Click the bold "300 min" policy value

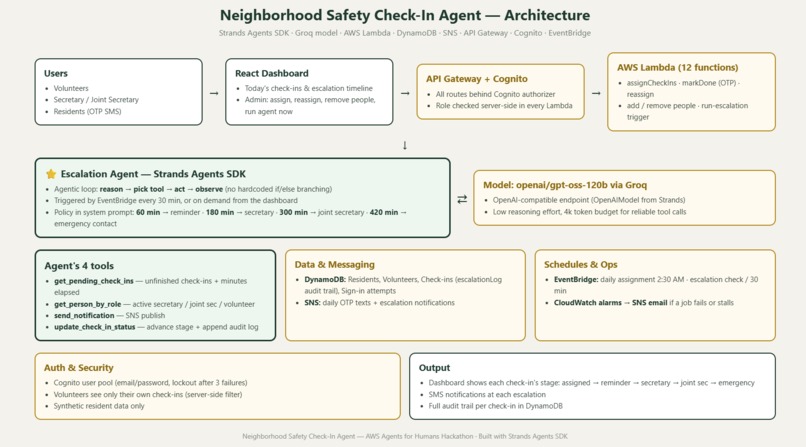click(294, 212)
